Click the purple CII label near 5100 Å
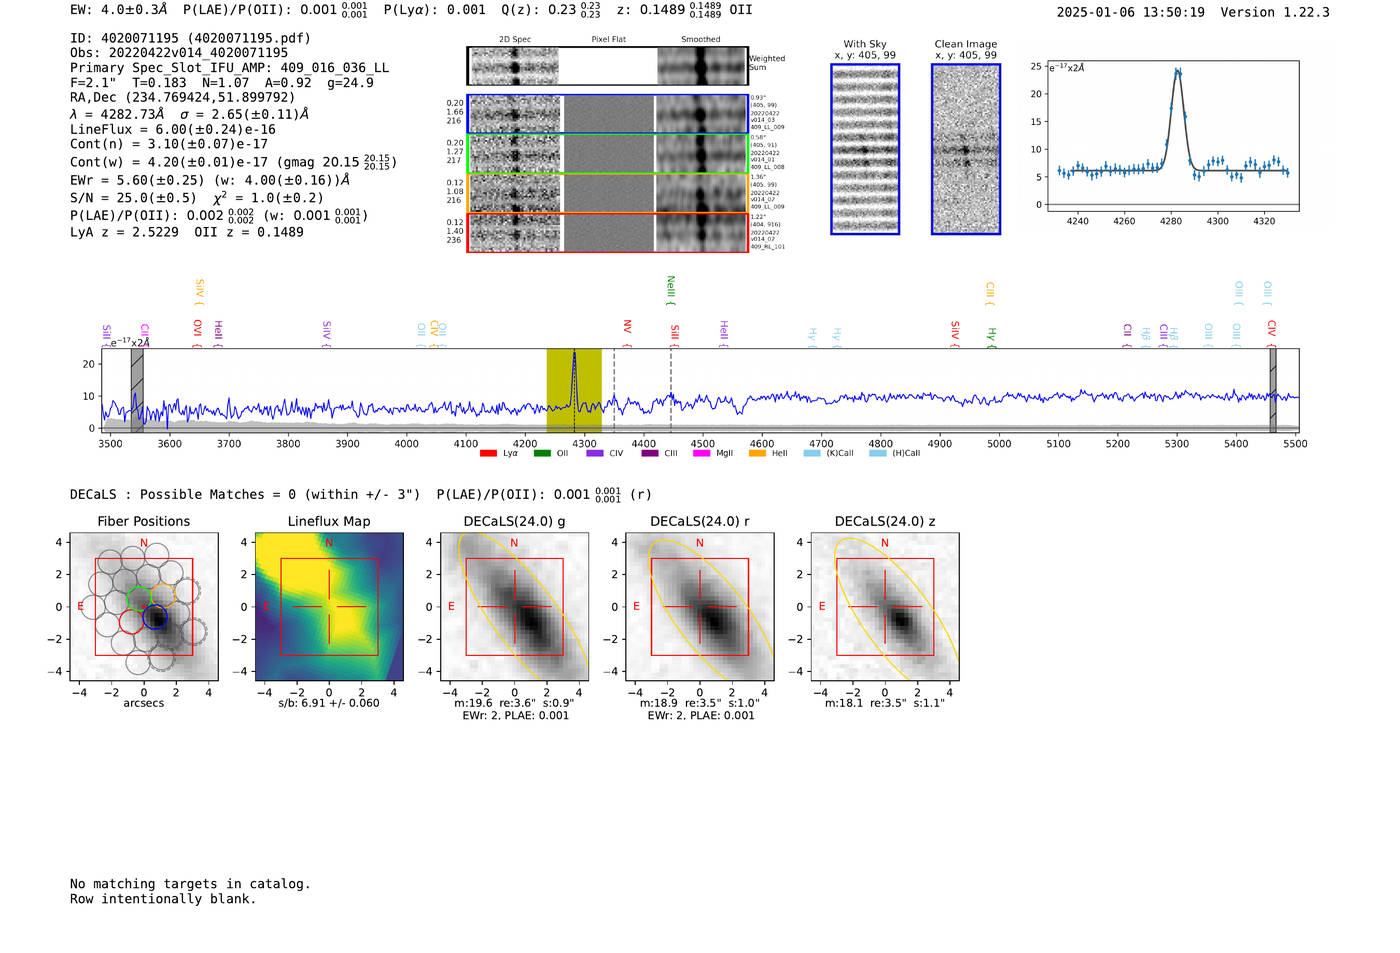This screenshot has width=1400, height=953. click(1127, 334)
